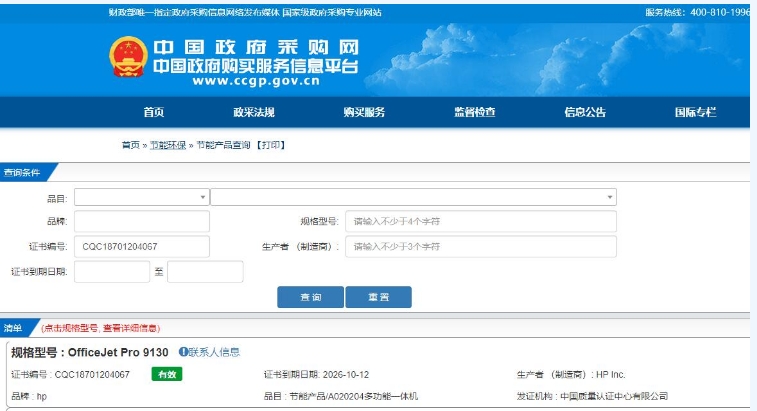Focus the 生产者（制造商） input field
Image resolution: width=757 pixels, height=411 pixels.
click(481, 246)
